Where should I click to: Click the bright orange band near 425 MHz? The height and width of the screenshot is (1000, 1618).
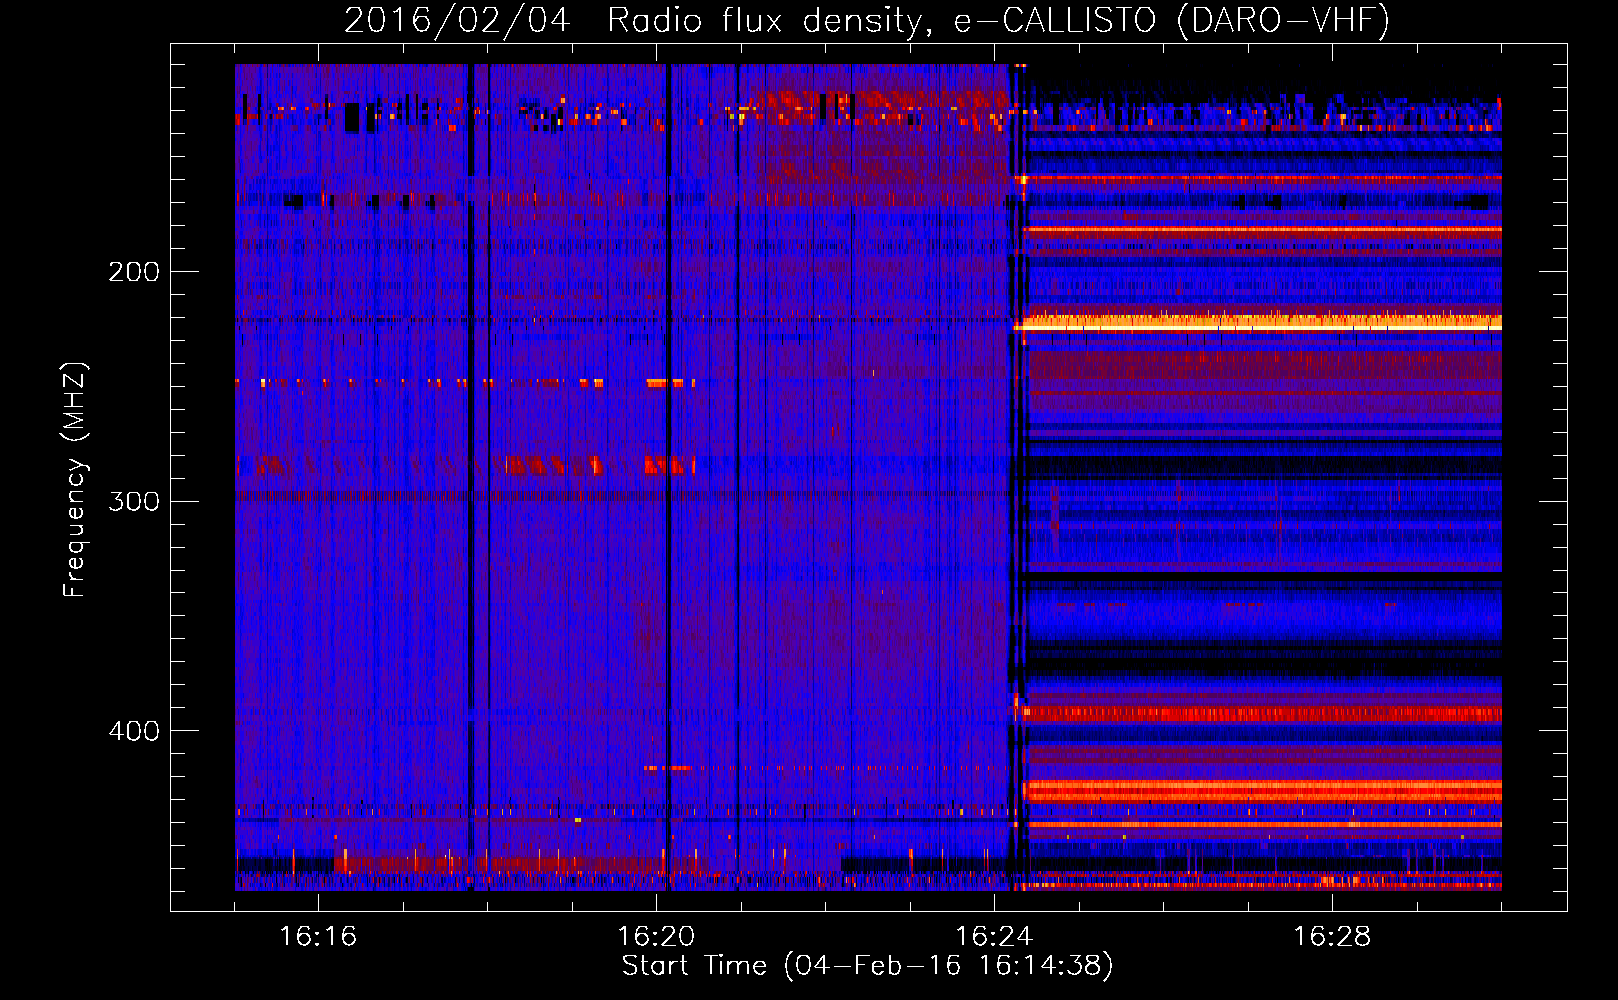[1262, 791]
